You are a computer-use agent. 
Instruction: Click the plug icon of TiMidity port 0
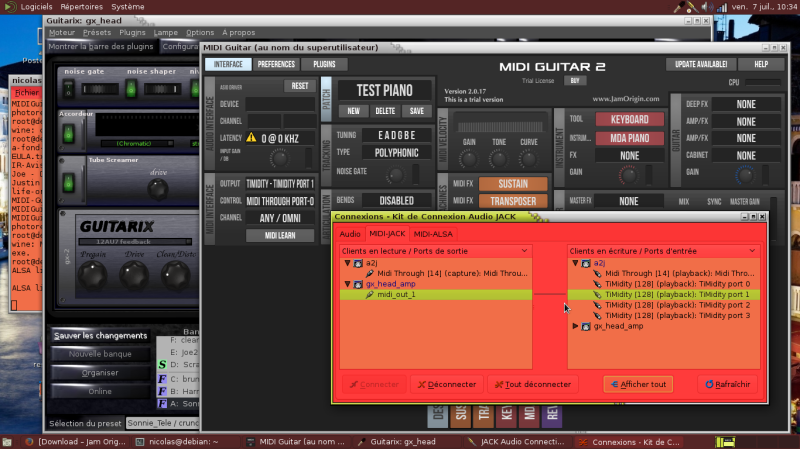597,284
